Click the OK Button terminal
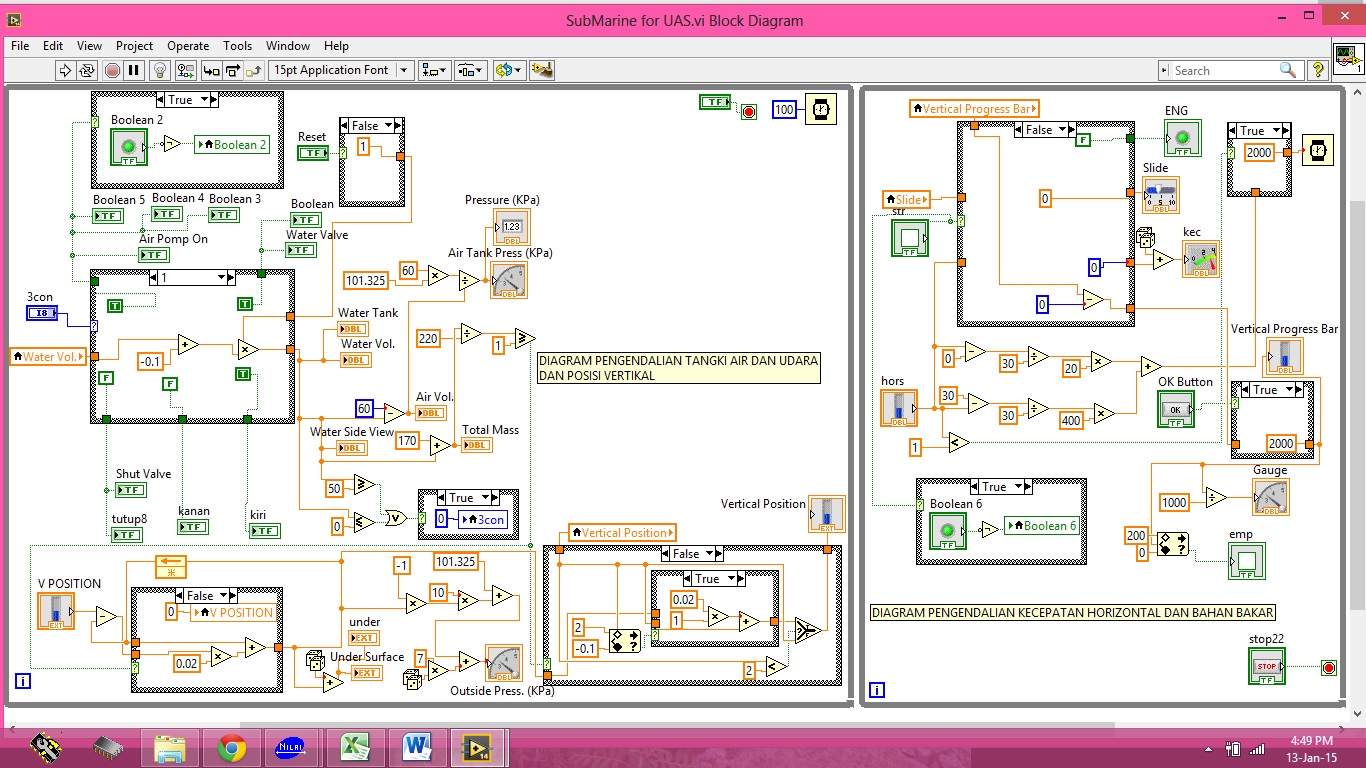The image size is (1366, 768). 1176,408
